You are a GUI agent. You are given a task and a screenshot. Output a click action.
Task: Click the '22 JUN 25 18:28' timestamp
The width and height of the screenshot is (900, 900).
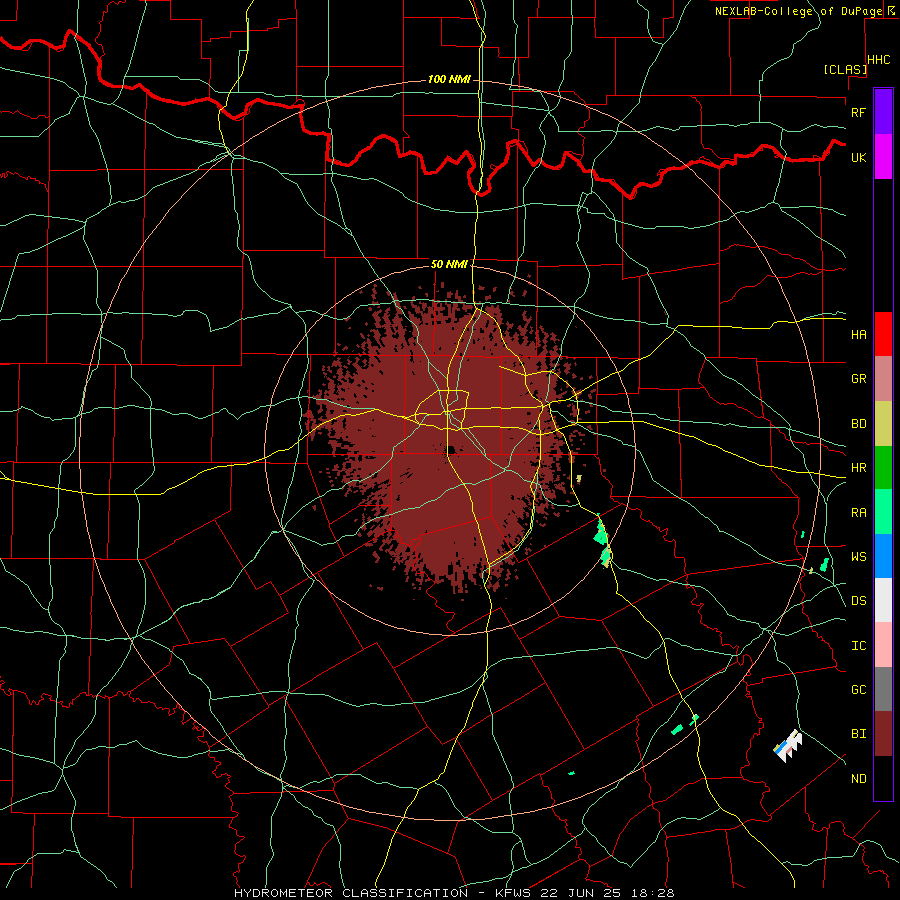point(607,893)
